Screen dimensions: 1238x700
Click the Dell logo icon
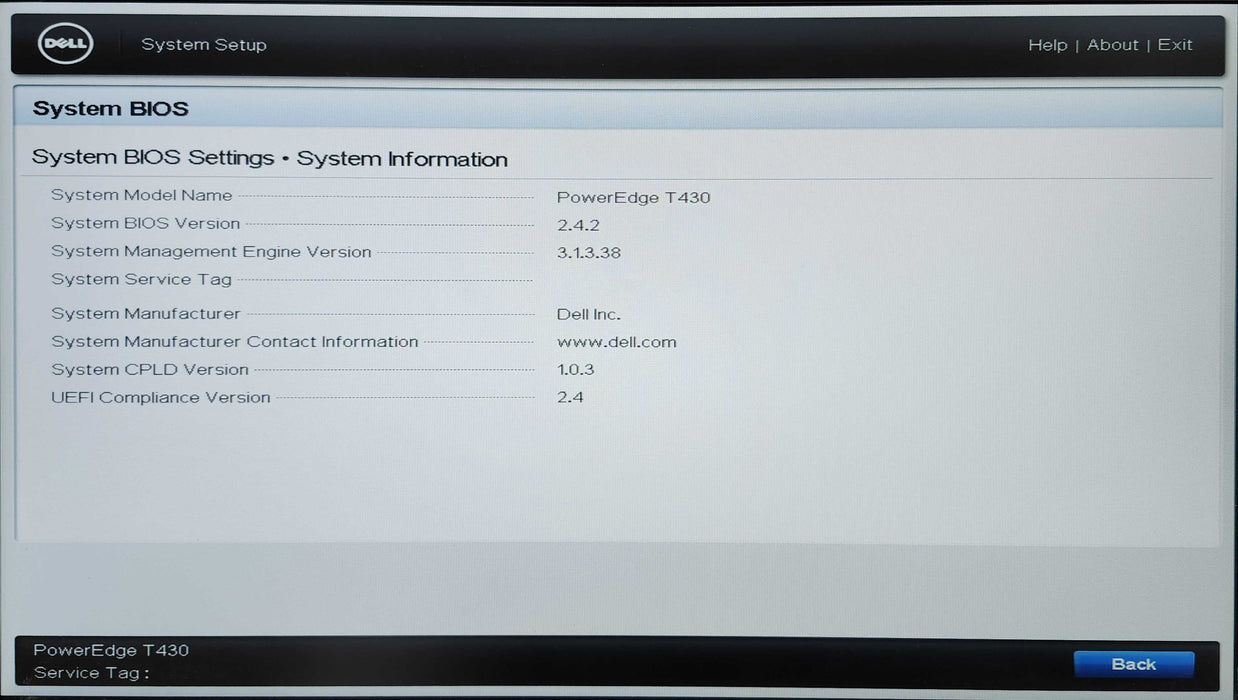[66, 44]
